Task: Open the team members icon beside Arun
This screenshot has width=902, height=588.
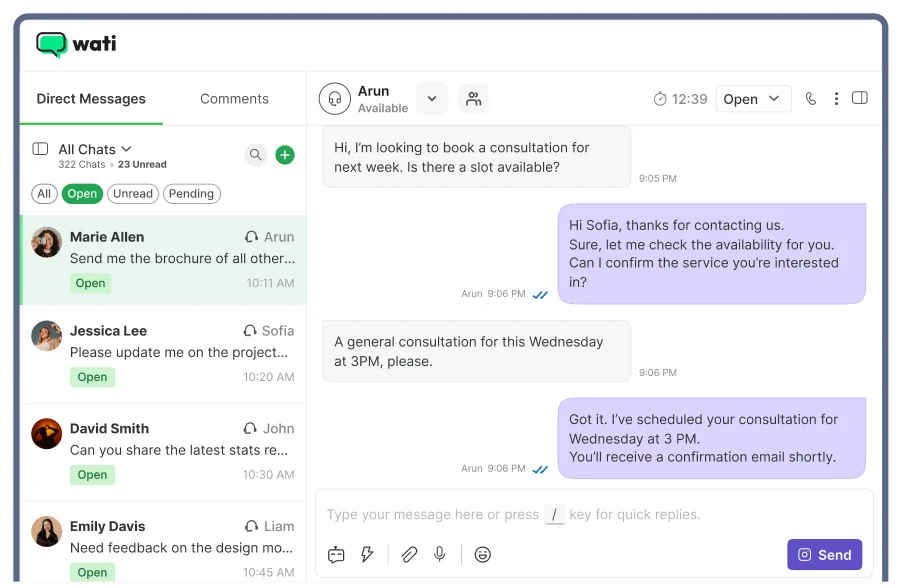Action: point(473,99)
